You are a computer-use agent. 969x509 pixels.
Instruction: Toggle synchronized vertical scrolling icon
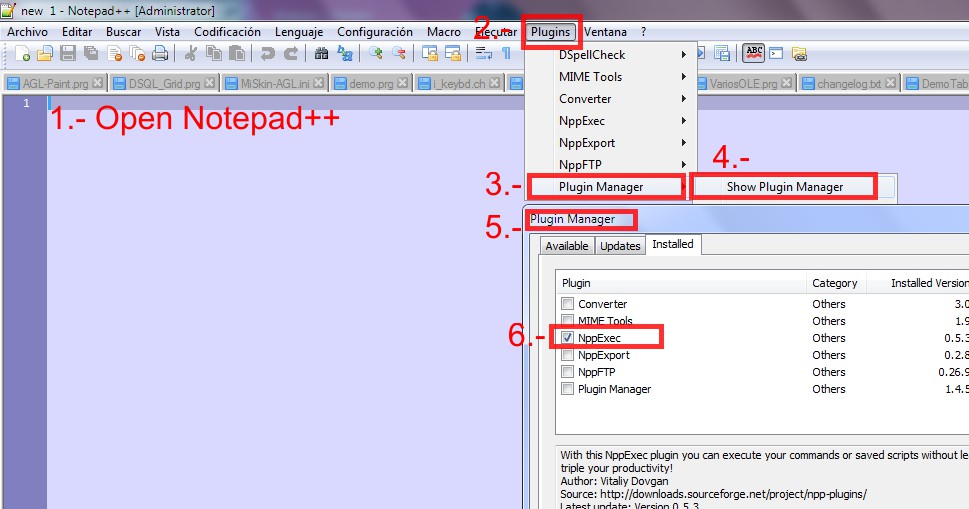coord(429,54)
